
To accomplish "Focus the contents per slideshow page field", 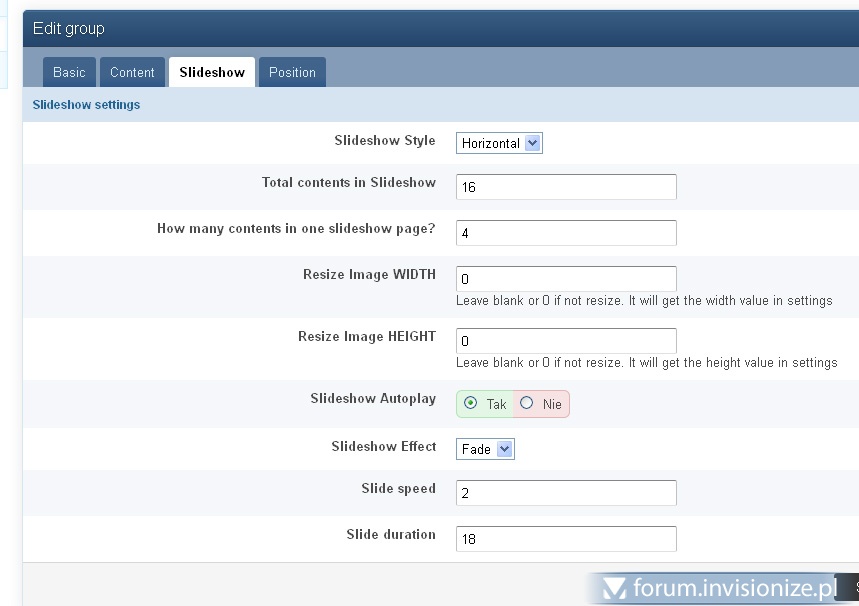I will point(566,233).
